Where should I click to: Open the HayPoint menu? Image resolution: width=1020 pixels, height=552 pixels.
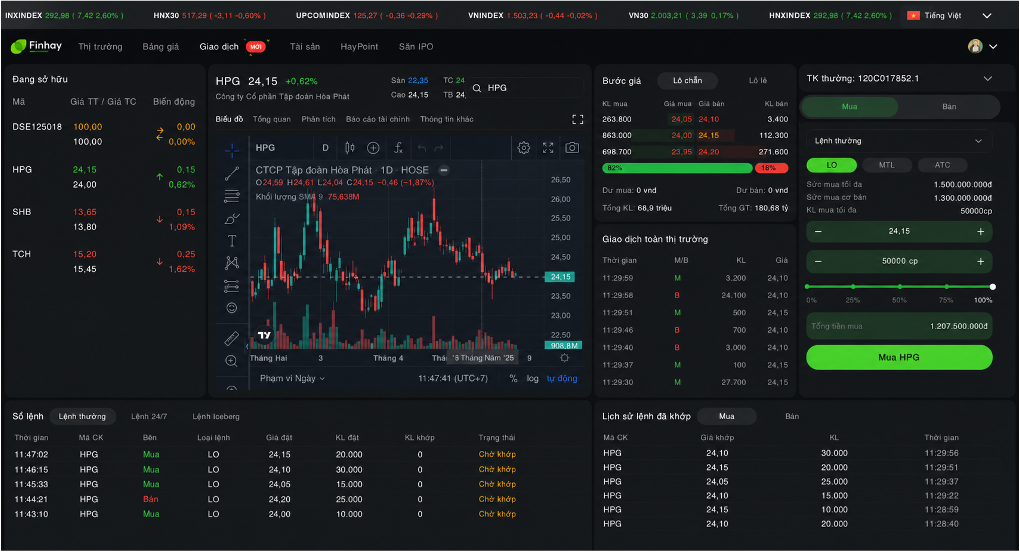coord(359,46)
